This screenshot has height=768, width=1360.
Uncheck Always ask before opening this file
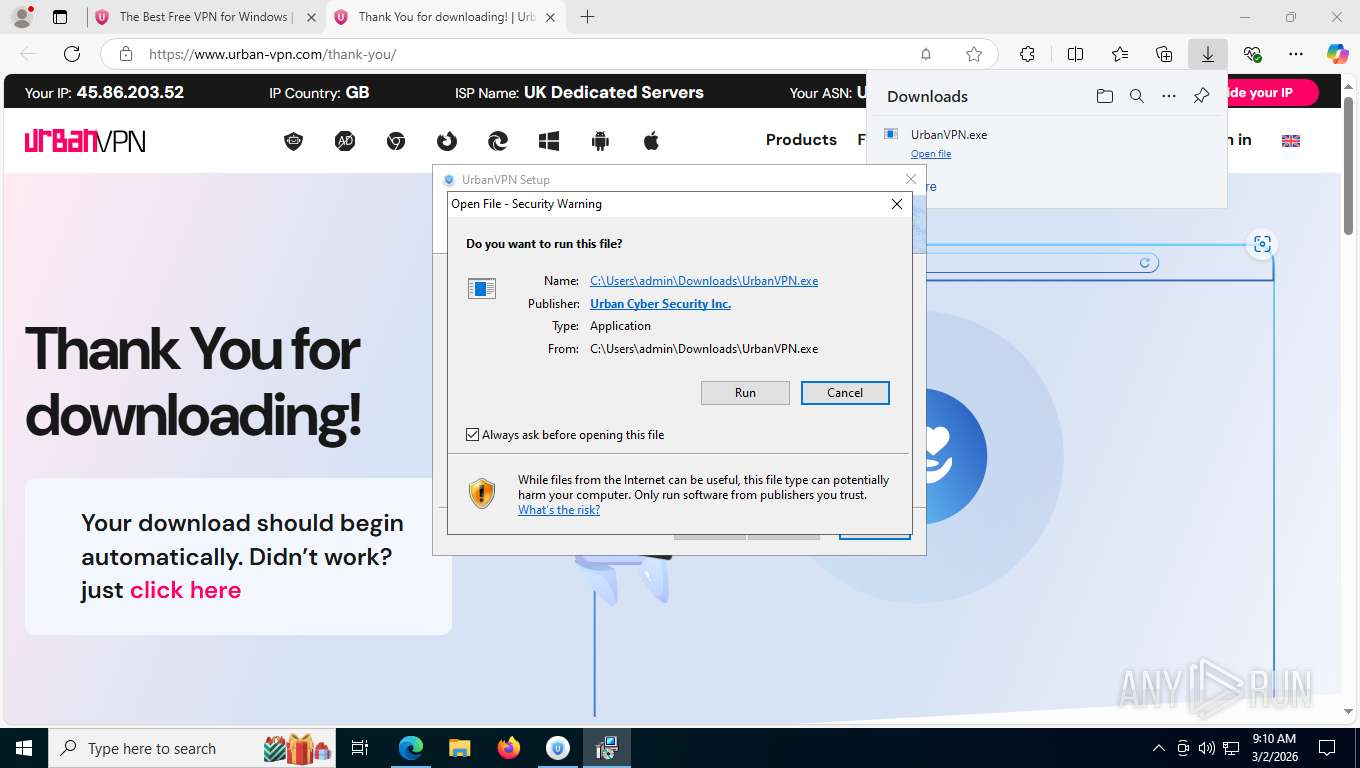[x=473, y=435]
